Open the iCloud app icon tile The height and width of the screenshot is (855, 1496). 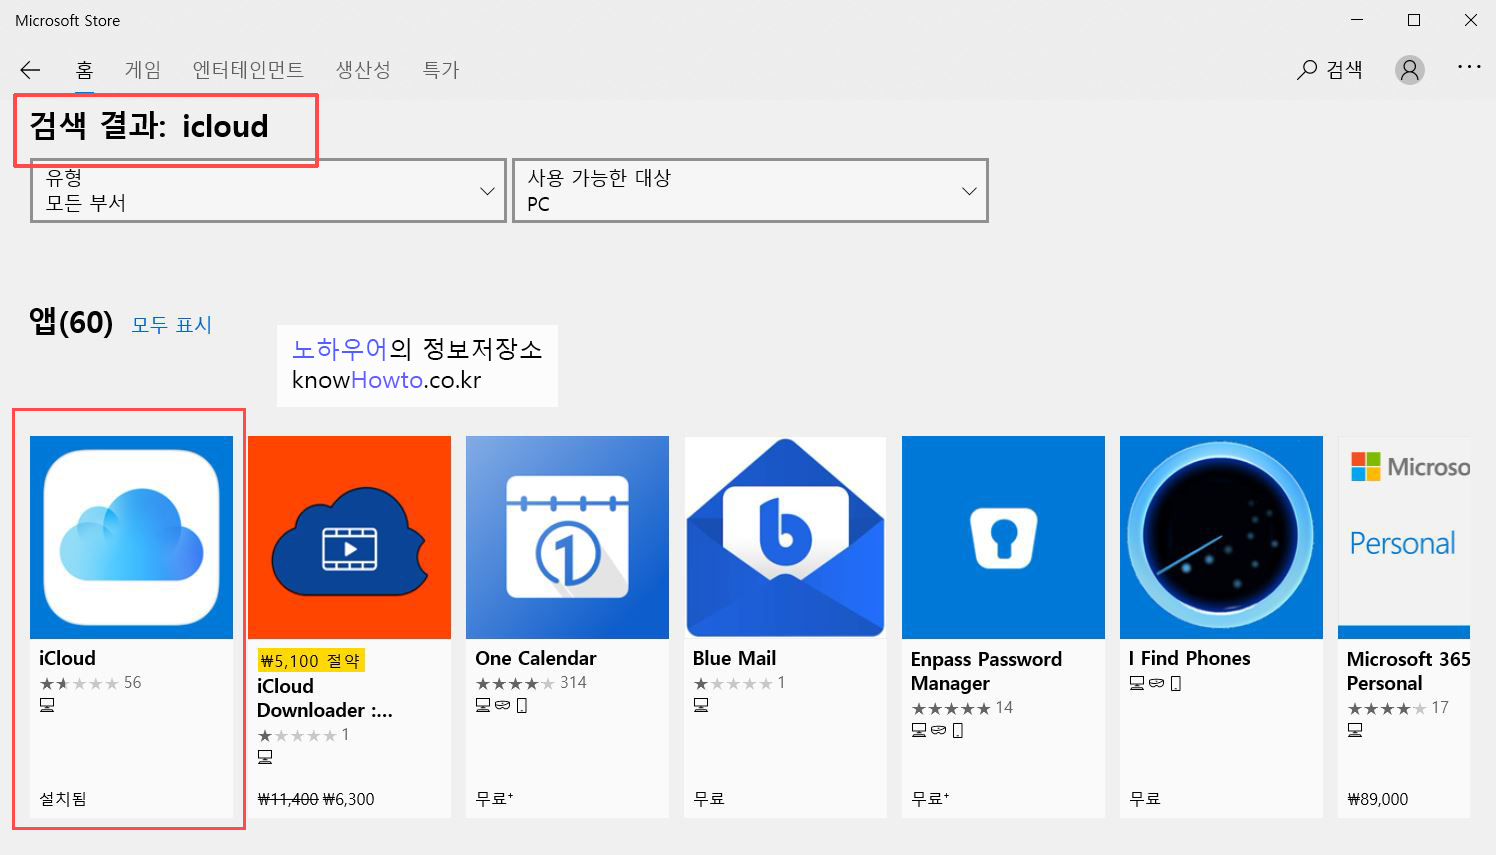click(131, 537)
